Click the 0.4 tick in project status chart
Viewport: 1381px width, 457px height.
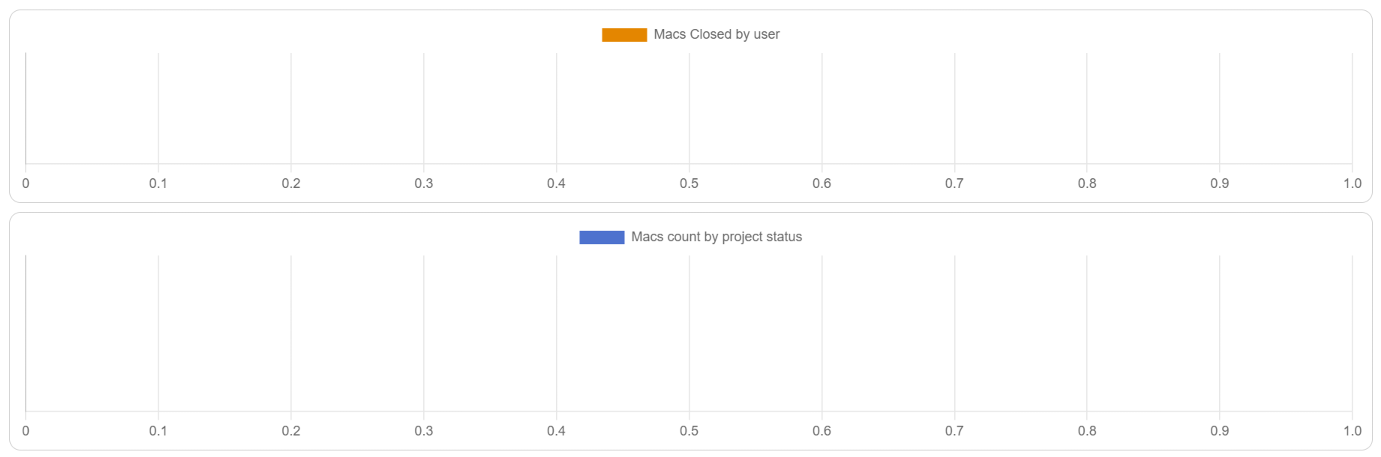pyautogui.click(x=556, y=431)
